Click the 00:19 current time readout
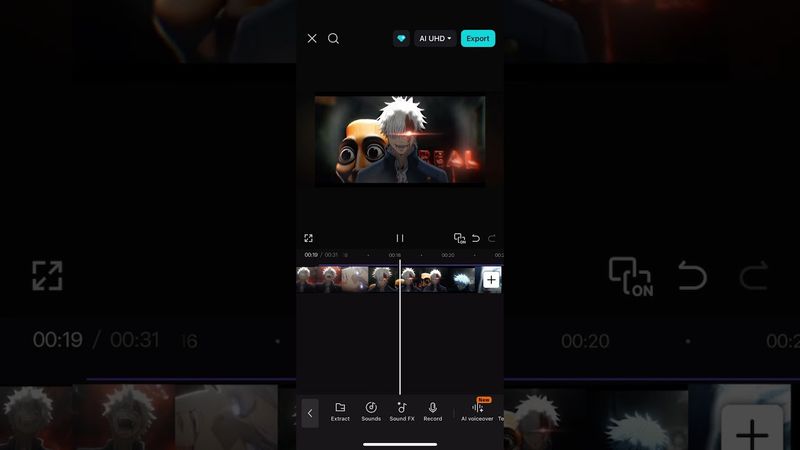 click(x=311, y=255)
